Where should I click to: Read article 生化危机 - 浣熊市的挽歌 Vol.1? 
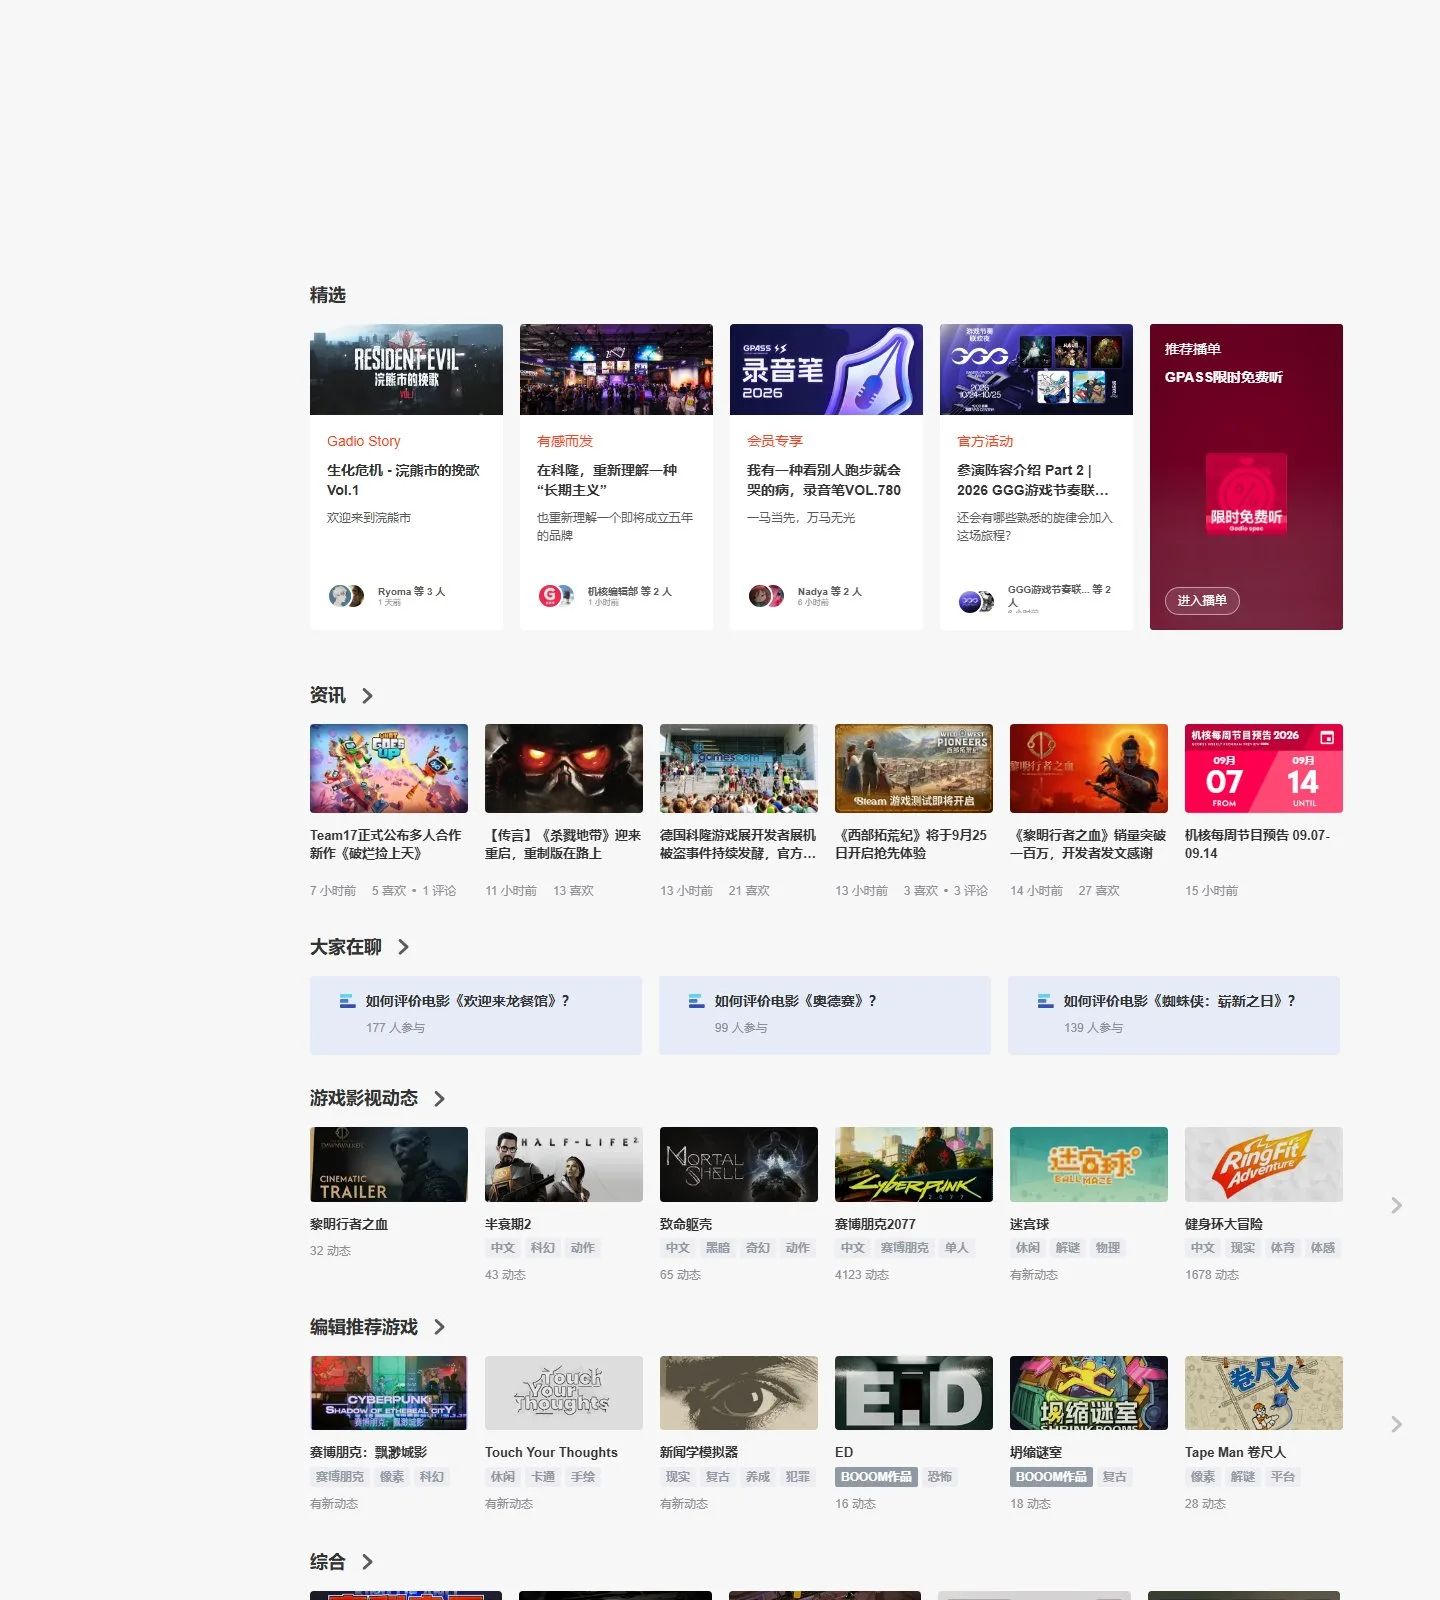click(x=403, y=480)
